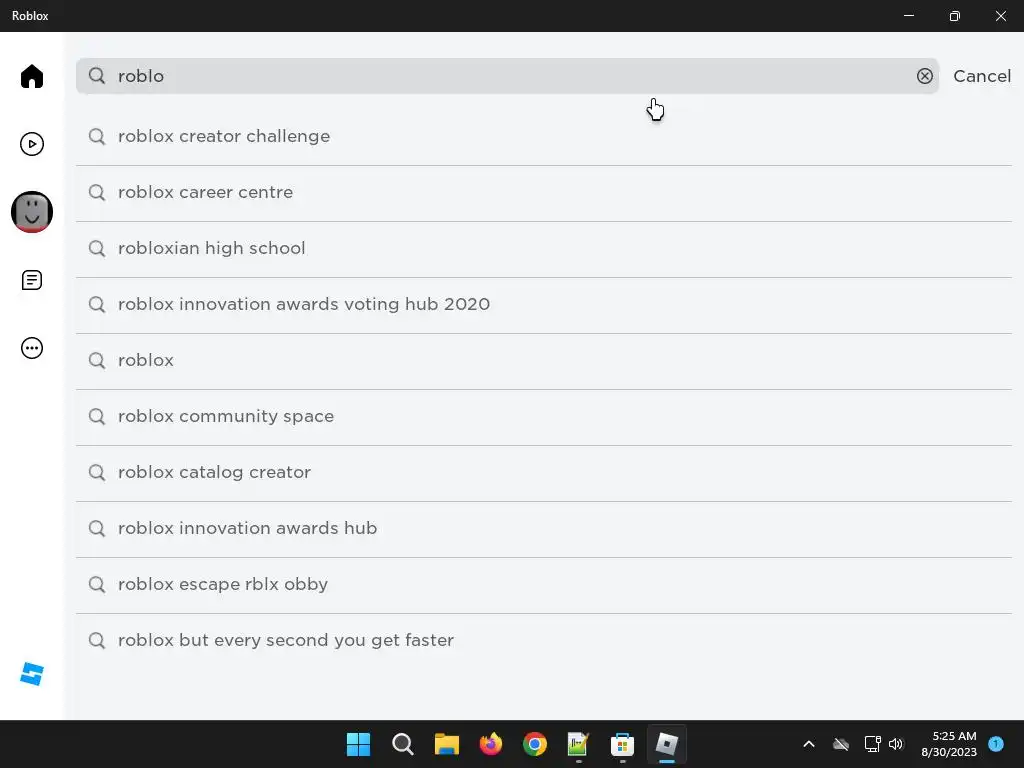1024x768 pixels.
Task: Open the More ellipsis icon in the sidebar
Action: click(x=31, y=348)
